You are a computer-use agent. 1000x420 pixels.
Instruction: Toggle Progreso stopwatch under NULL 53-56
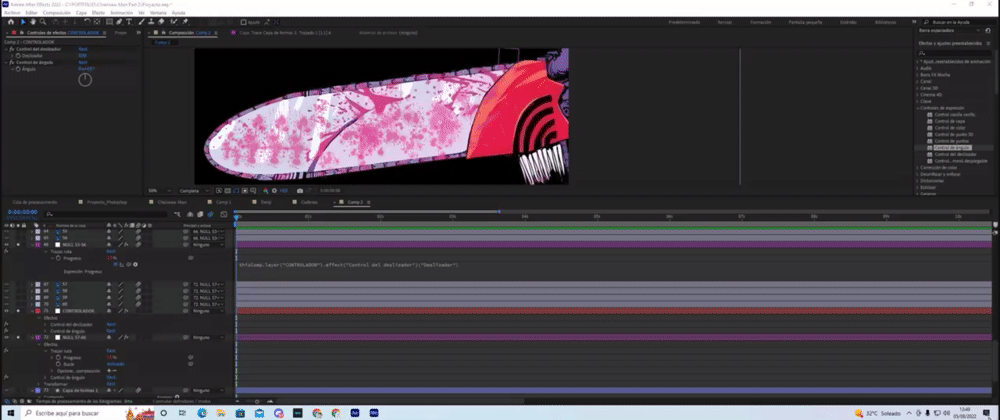[58, 258]
